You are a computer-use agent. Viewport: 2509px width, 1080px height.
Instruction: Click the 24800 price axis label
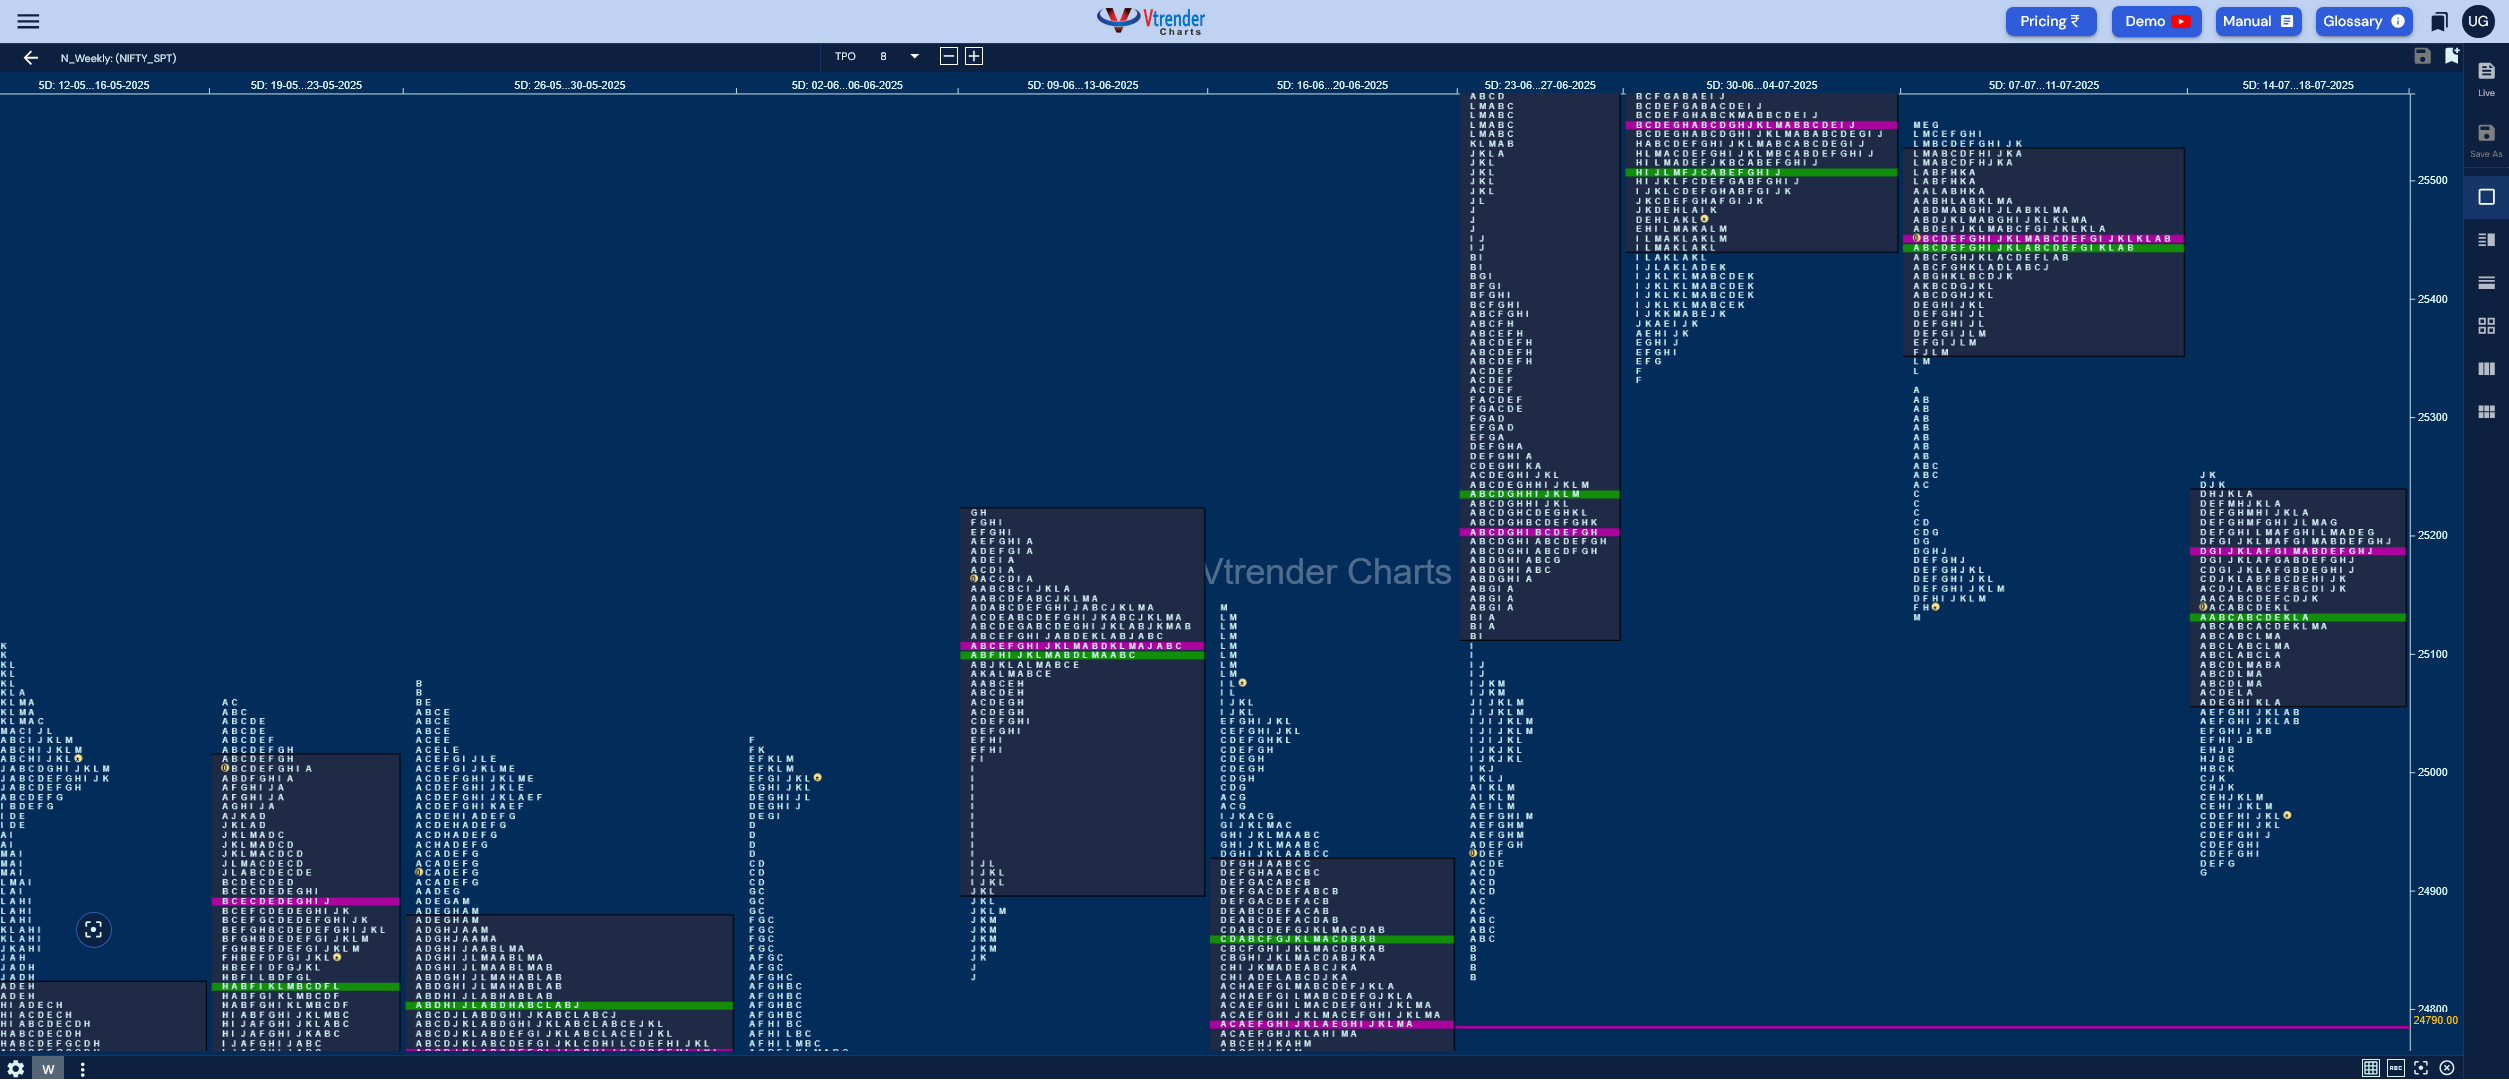(2433, 1009)
